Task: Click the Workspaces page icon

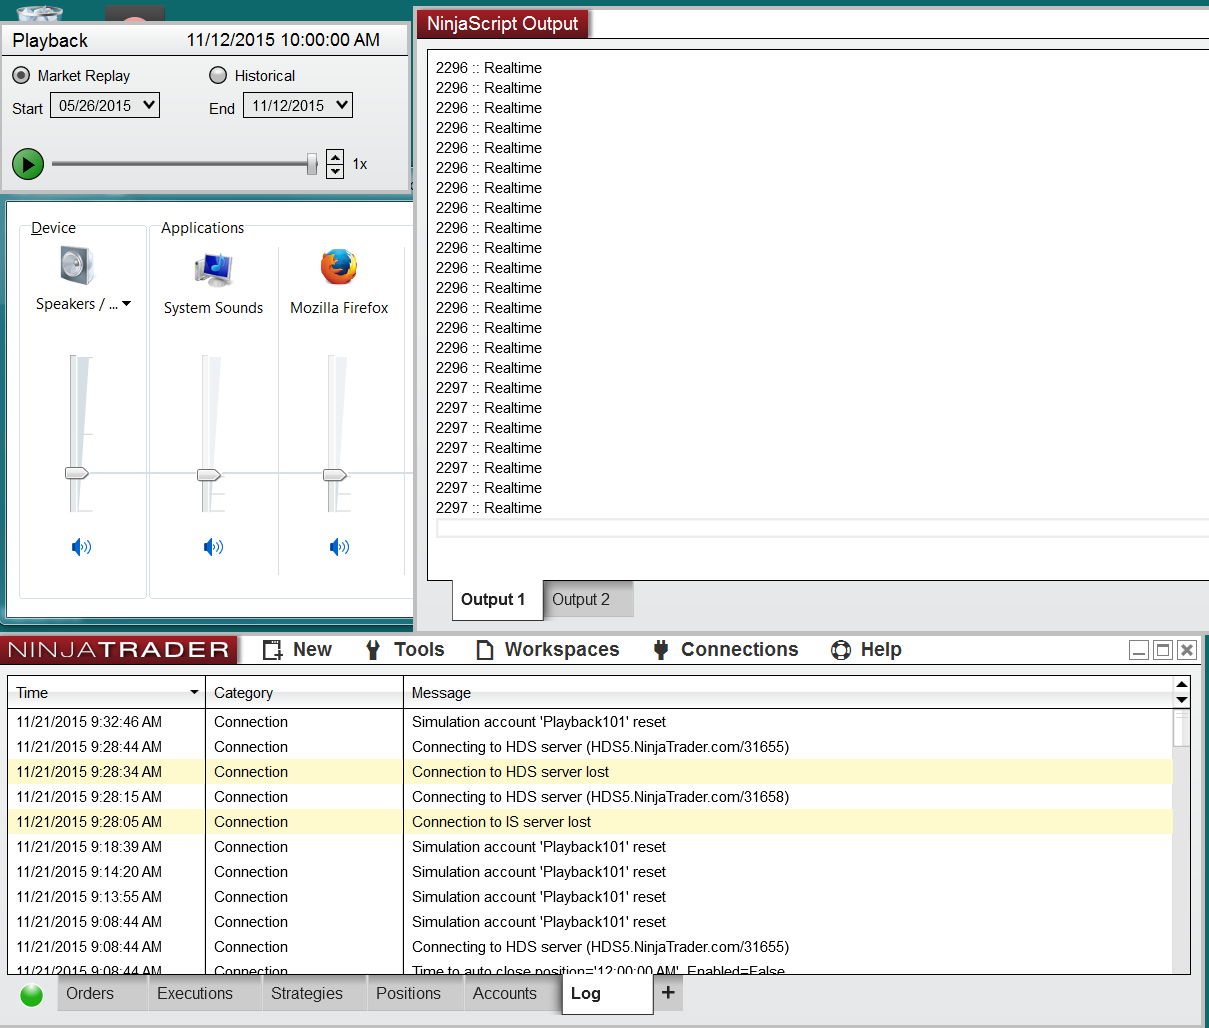Action: point(485,650)
